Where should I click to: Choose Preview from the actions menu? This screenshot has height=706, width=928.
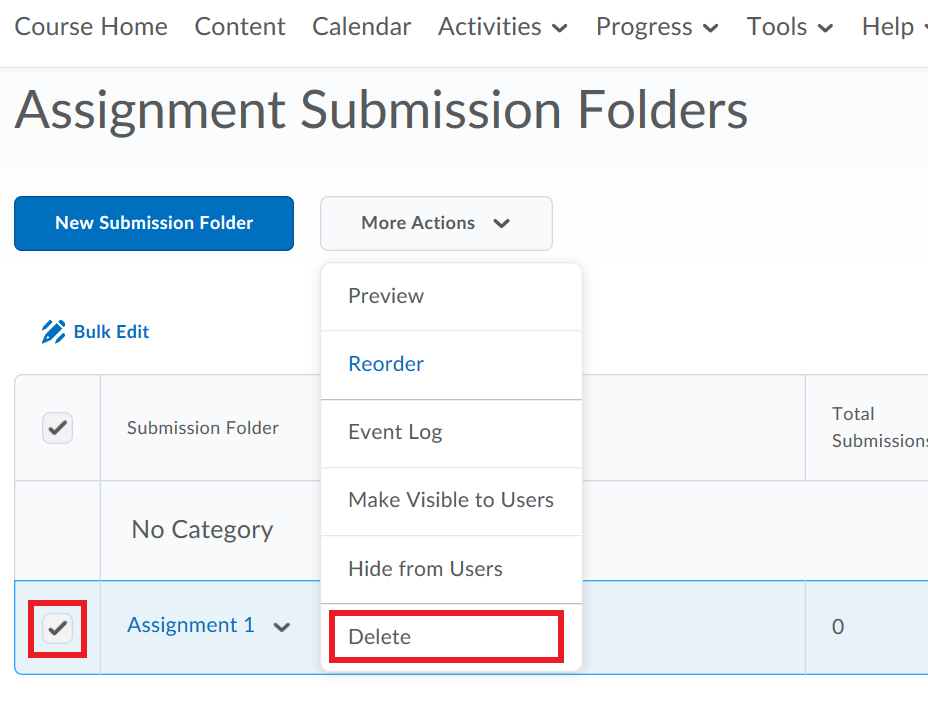click(x=386, y=296)
